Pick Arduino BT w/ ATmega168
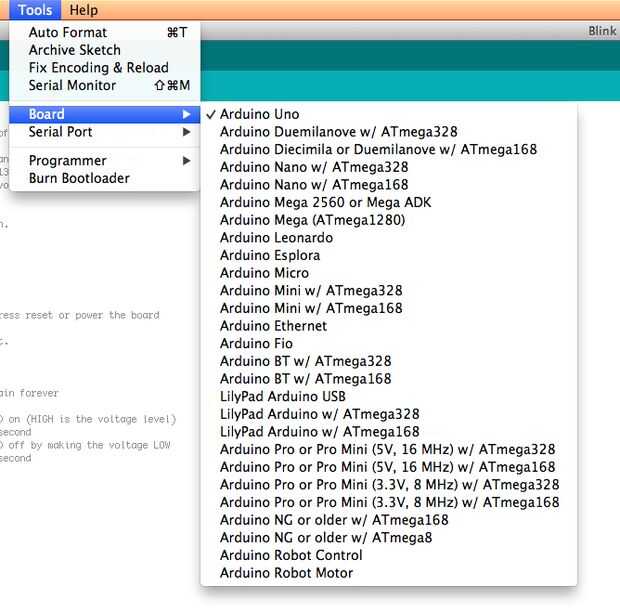This screenshot has width=620, height=612. tap(389, 379)
